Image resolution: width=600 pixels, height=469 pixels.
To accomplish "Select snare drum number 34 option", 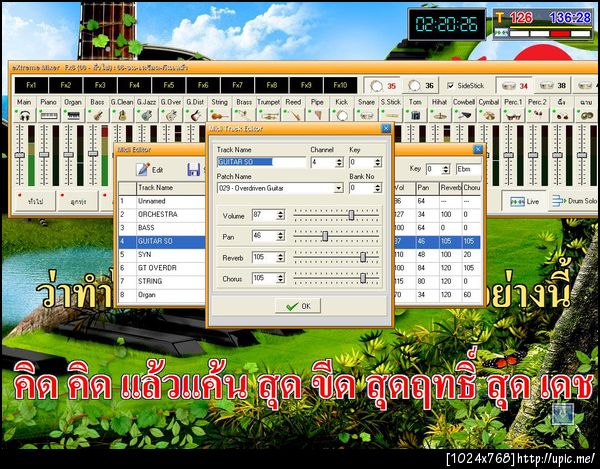I will click(x=515, y=86).
